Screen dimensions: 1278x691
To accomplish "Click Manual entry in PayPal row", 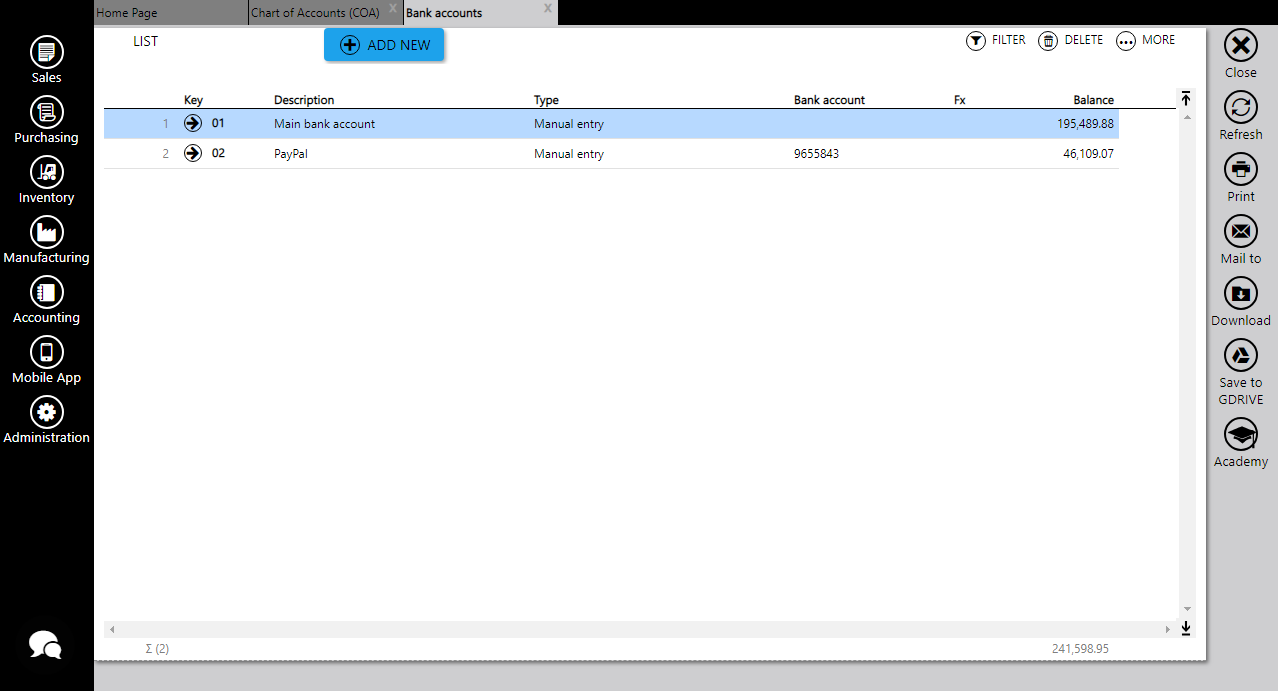I will point(569,154).
